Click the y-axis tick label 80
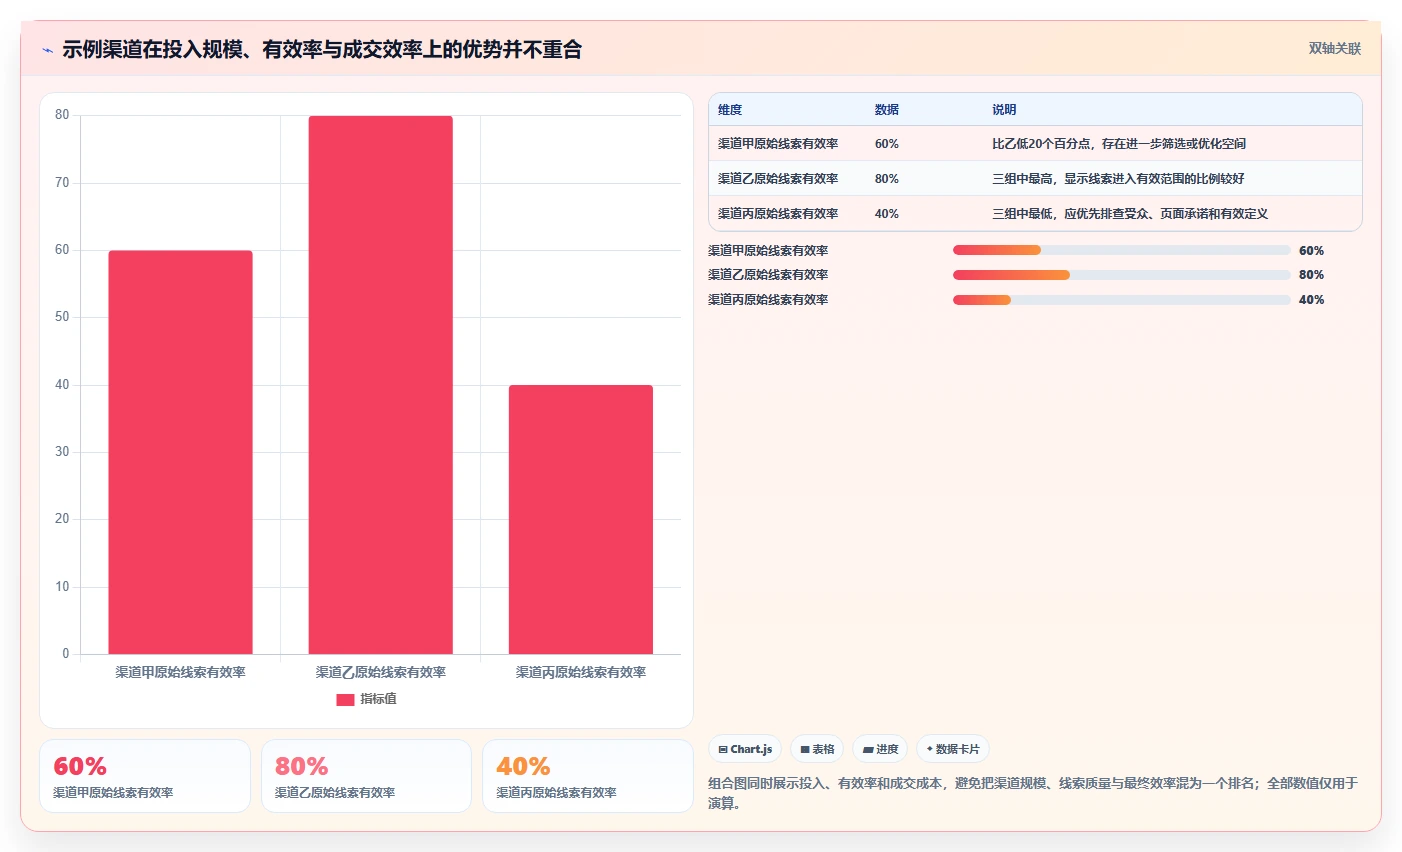Viewport: 1402px width, 852px height. pyautogui.click(x=62, y=115)
